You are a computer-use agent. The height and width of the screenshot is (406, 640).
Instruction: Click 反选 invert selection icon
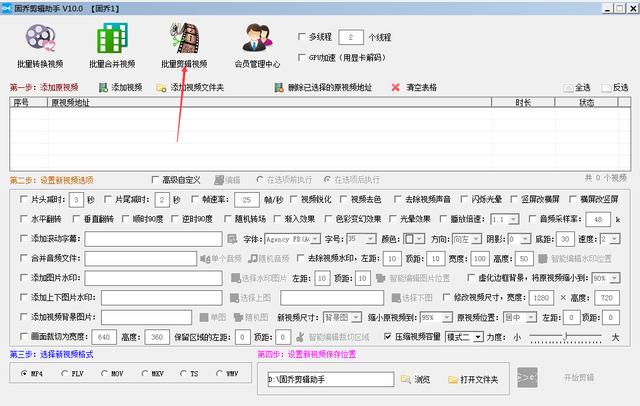point(607,88)
